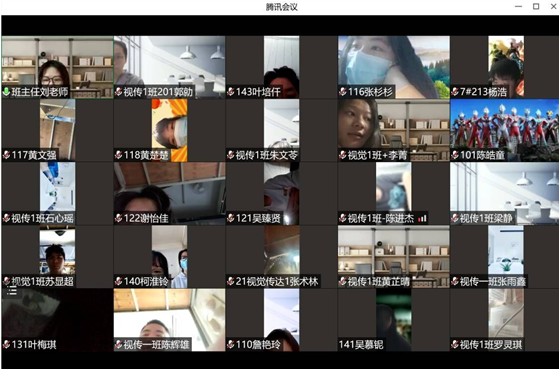Click the name label 视传1班罗灵琪
Viewport: 559px width, 370px height.
[x=491, y=345]
